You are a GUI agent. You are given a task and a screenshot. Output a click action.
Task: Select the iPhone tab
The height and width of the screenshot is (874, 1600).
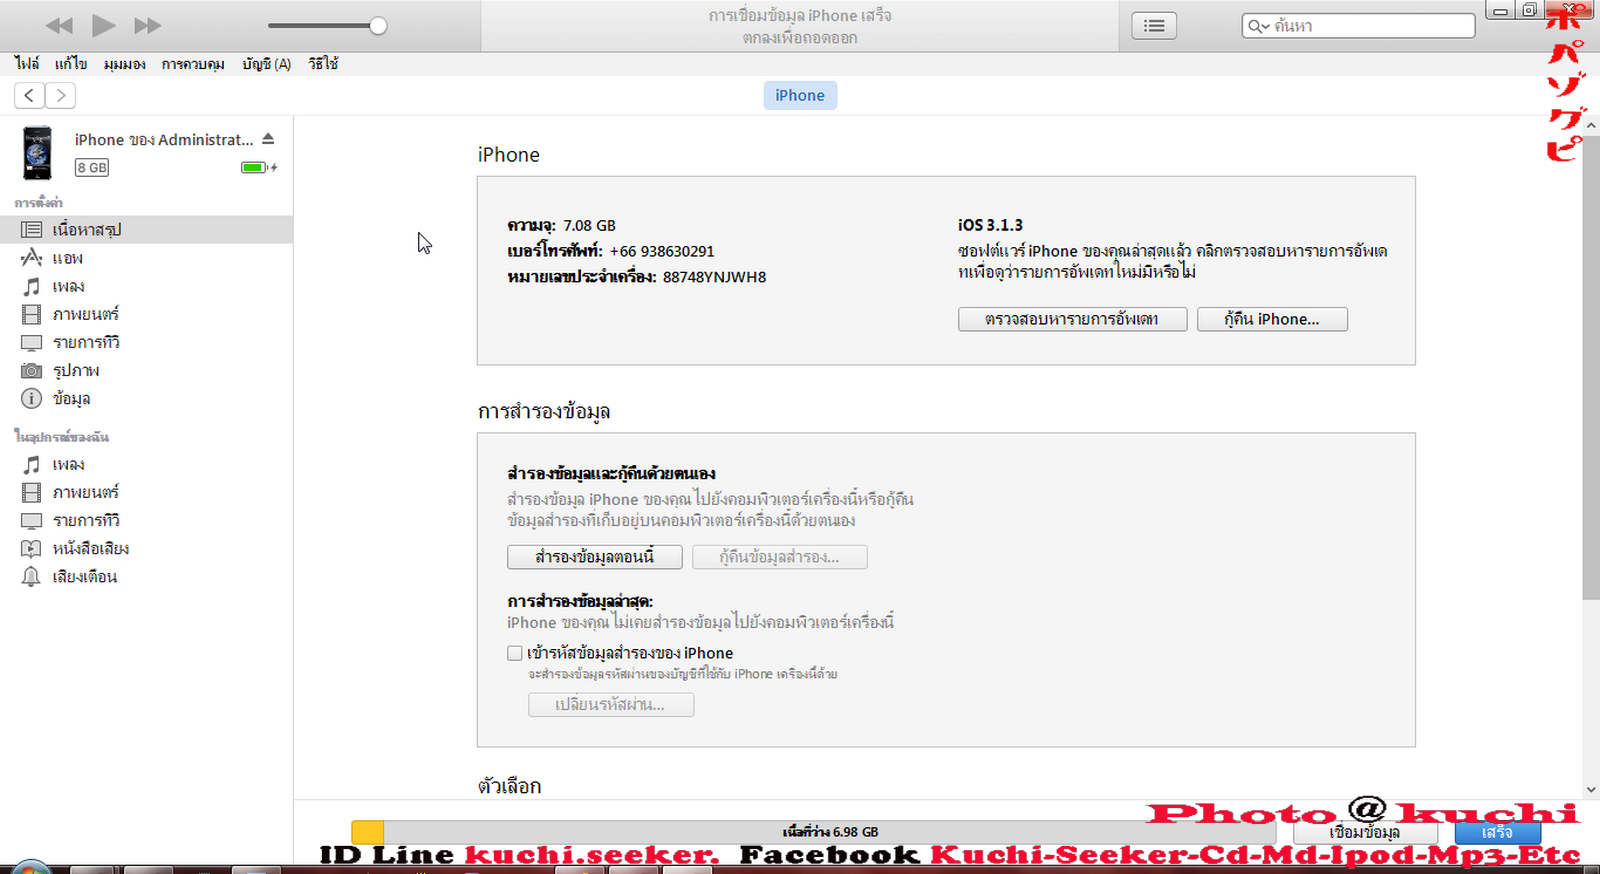coord(800,95)
